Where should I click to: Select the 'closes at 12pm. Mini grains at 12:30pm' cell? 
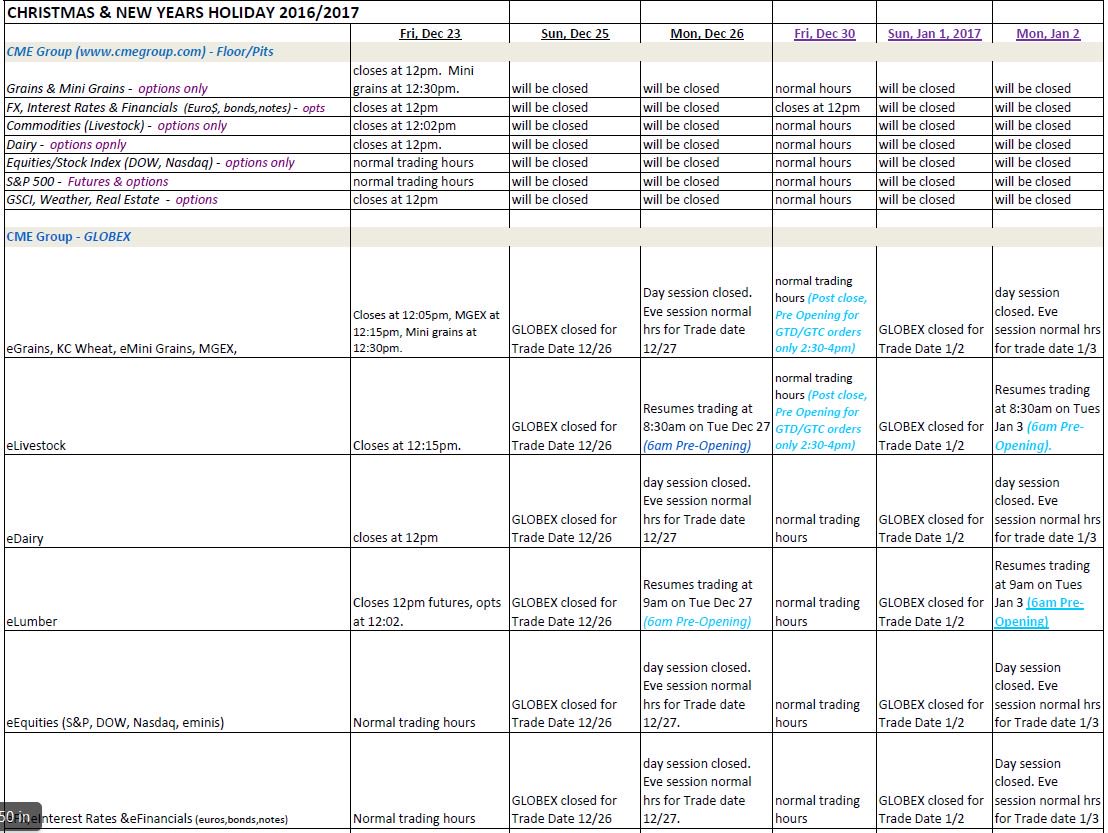pyautogui.click(x=430, y=79)
